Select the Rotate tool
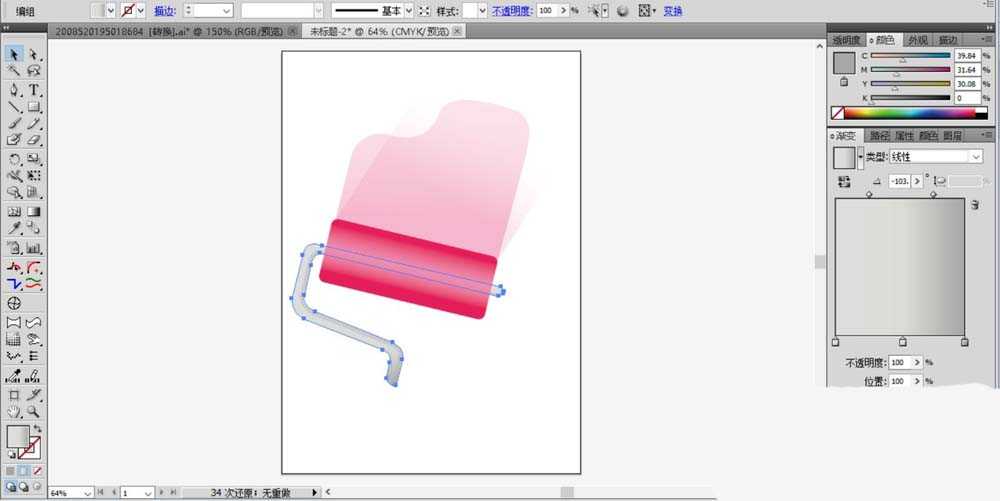1000x501 pixels. (x=14, y=159)
